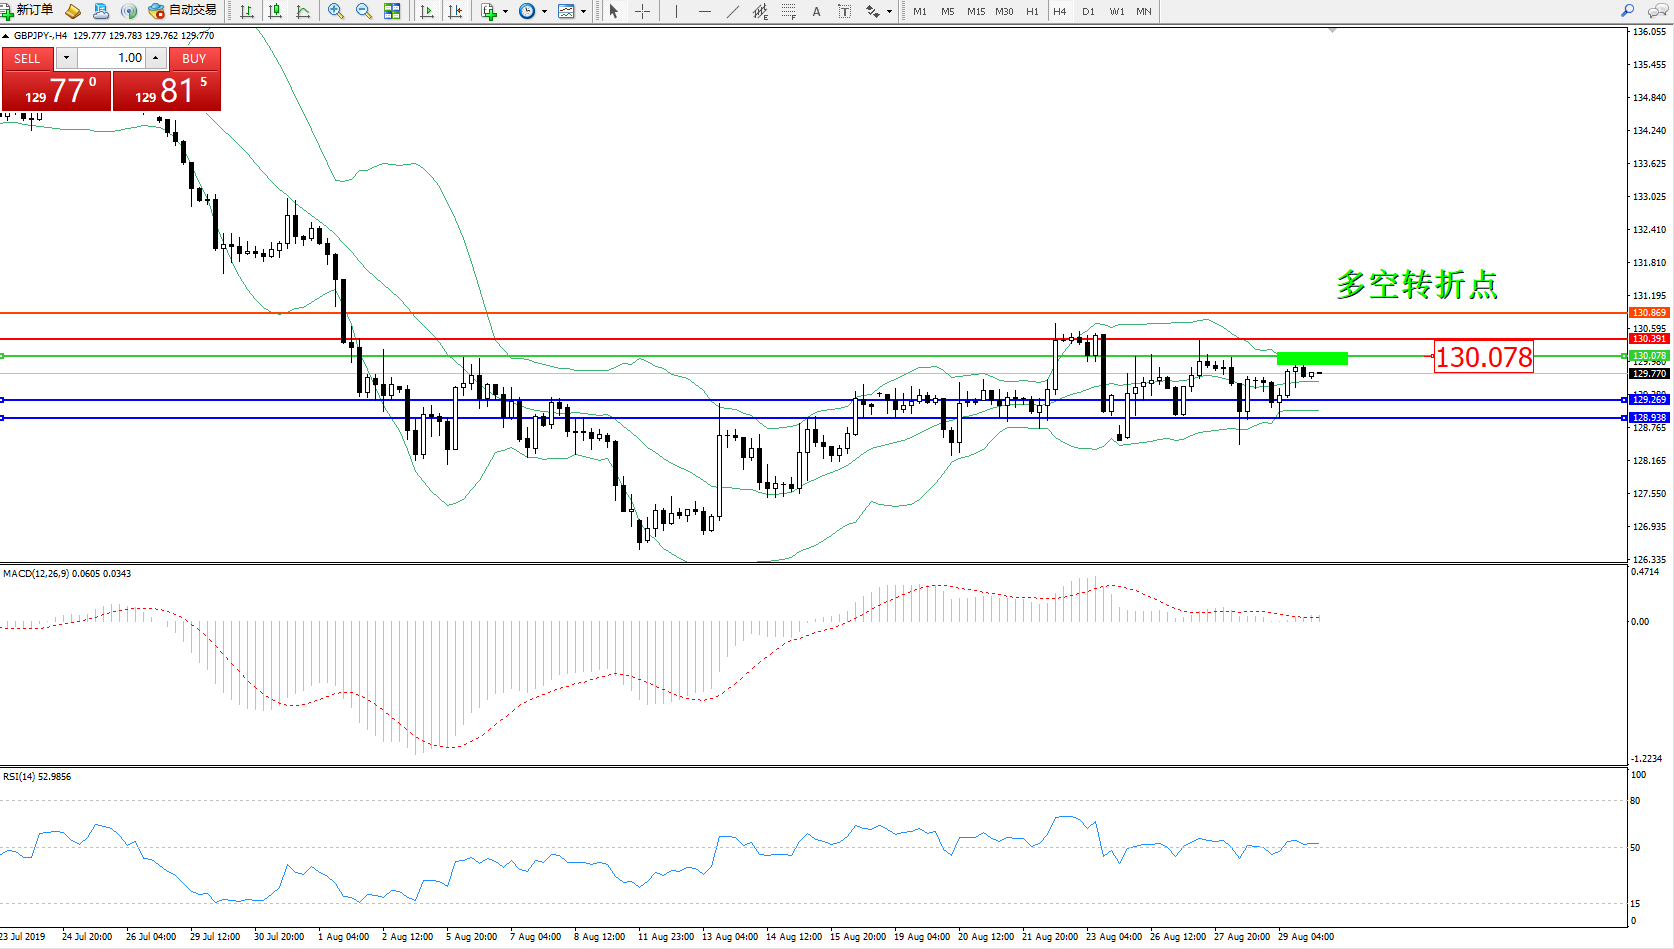
Task: Select the text label A tool
Action: [816, 11]
